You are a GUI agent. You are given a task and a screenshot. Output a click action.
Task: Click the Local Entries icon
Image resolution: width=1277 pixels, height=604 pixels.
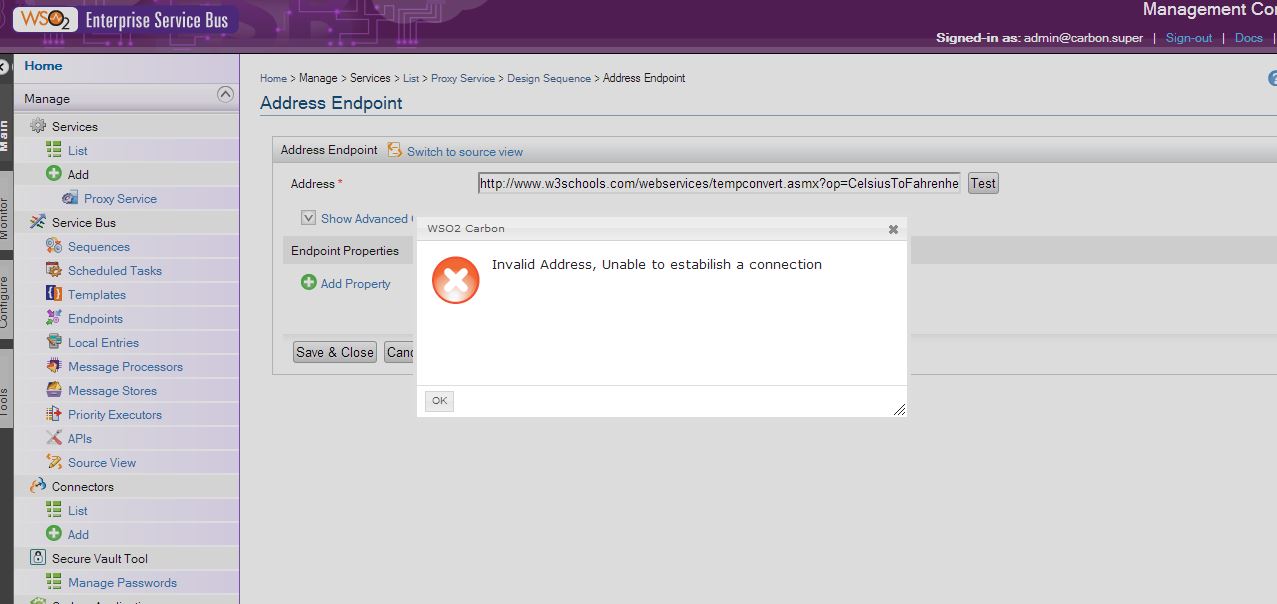[54, 342]
